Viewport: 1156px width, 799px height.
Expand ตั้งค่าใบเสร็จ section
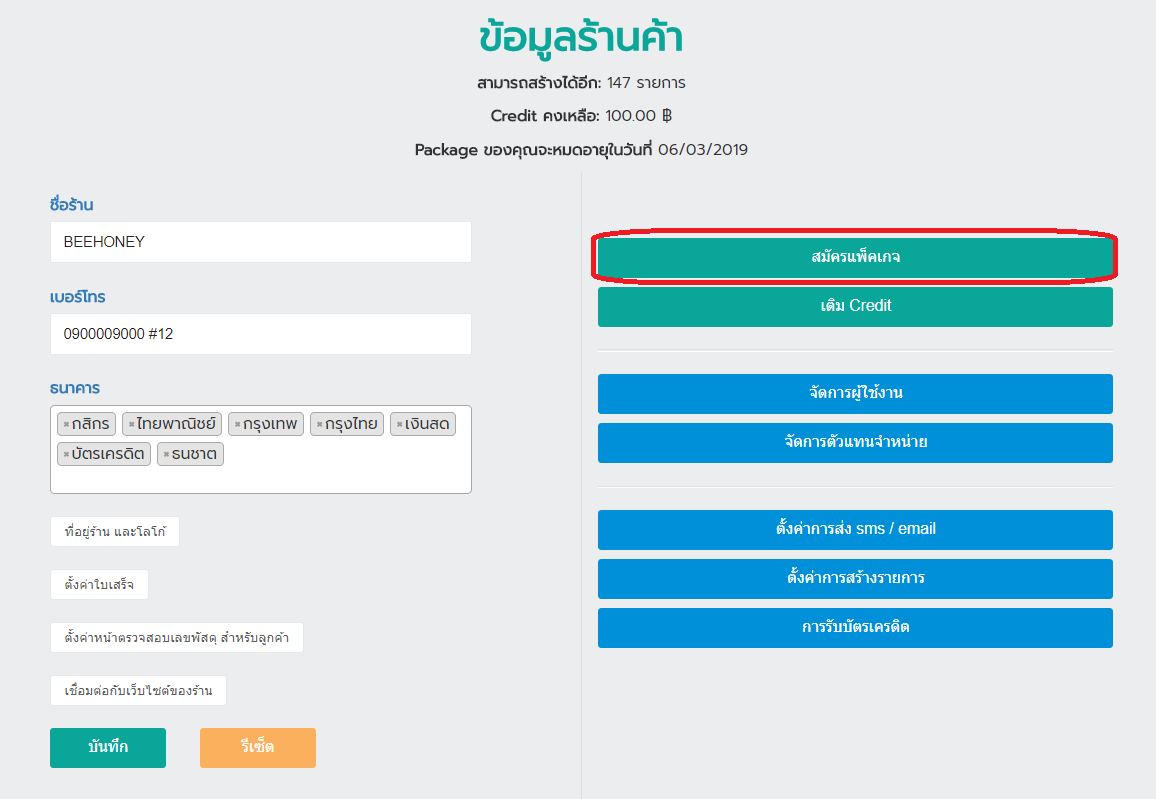(x=99, y=585)
